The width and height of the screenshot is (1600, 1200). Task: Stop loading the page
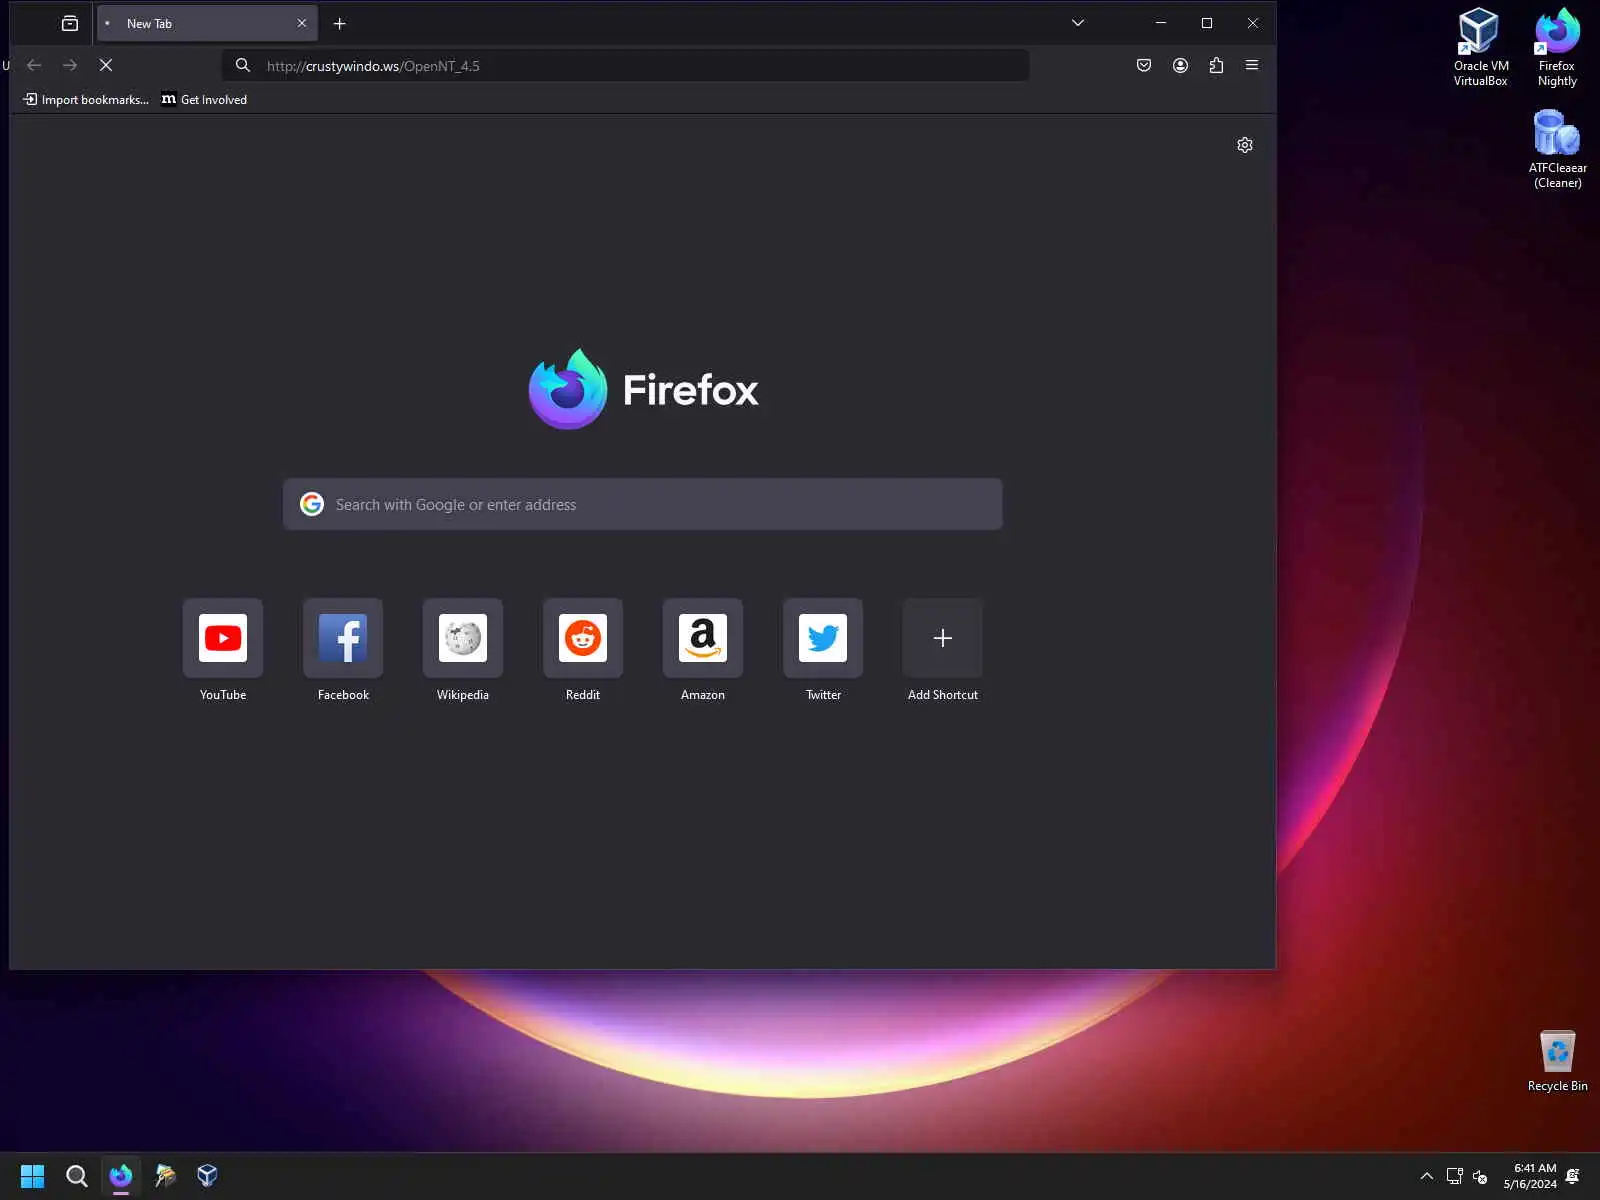pos(106,65)
